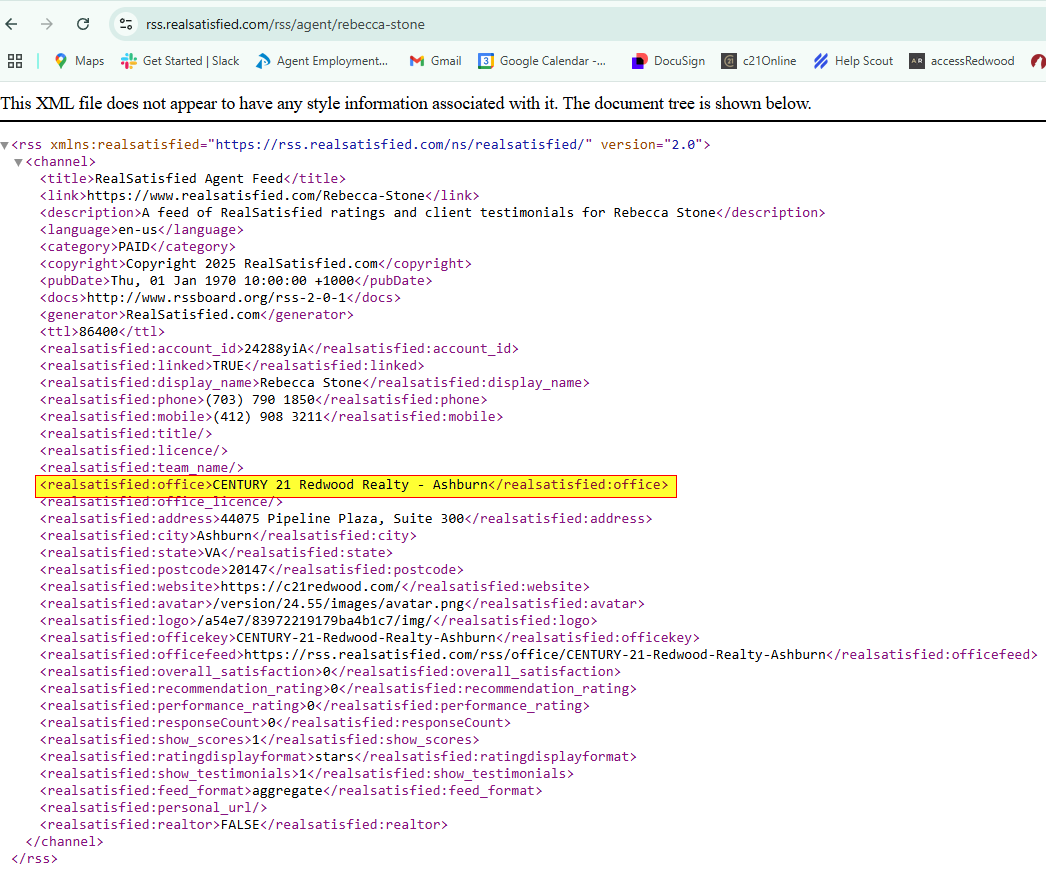Screen dimensions: 1046x871
Task: Click the city Ashburn line
Action: coord(228,536)
